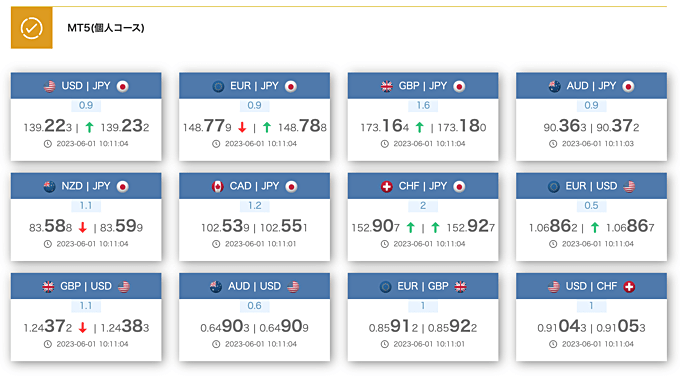
Task: Click the orange MT5 checkmark circle icon
Action: point(32,28)
